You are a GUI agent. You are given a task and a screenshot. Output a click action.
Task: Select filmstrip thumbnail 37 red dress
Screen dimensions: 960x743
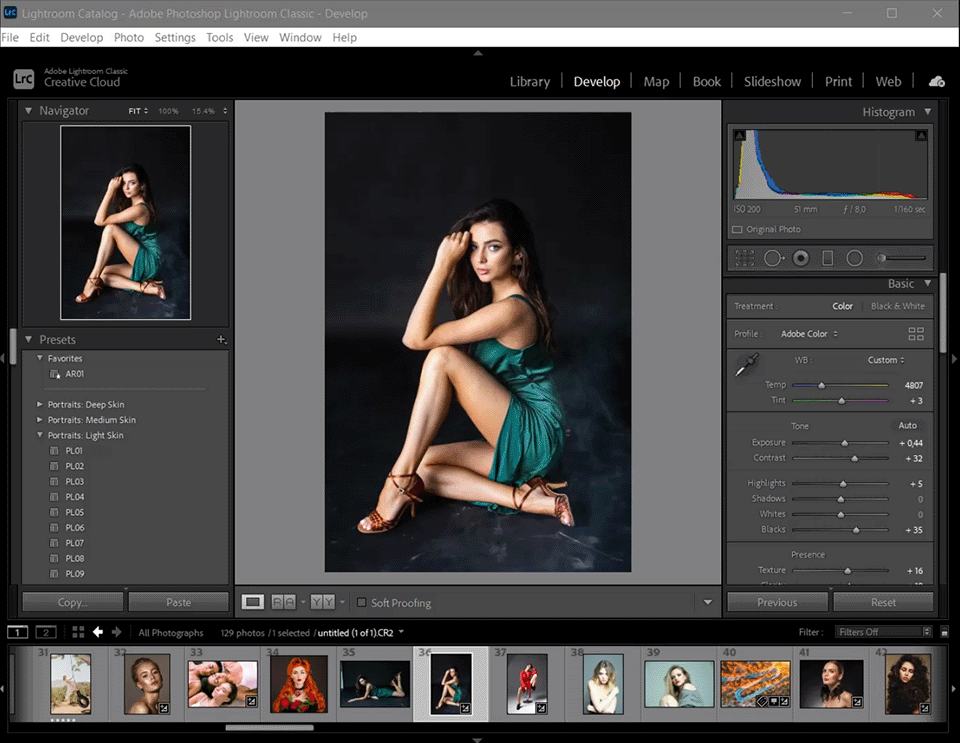pyautogui.click(x=527, y=684)
